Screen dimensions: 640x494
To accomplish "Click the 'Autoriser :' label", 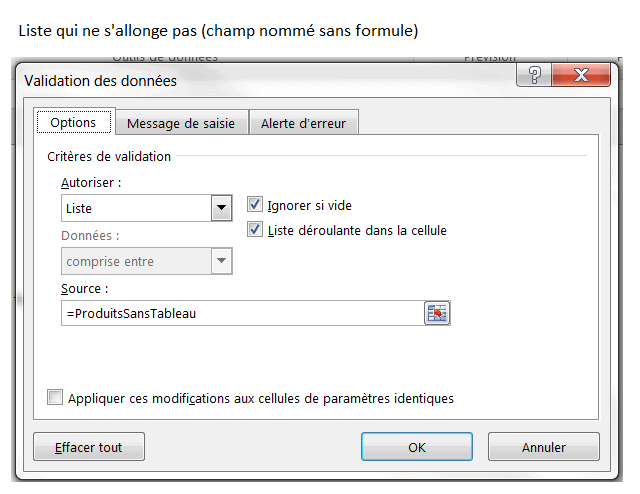I will pos(91,183).
